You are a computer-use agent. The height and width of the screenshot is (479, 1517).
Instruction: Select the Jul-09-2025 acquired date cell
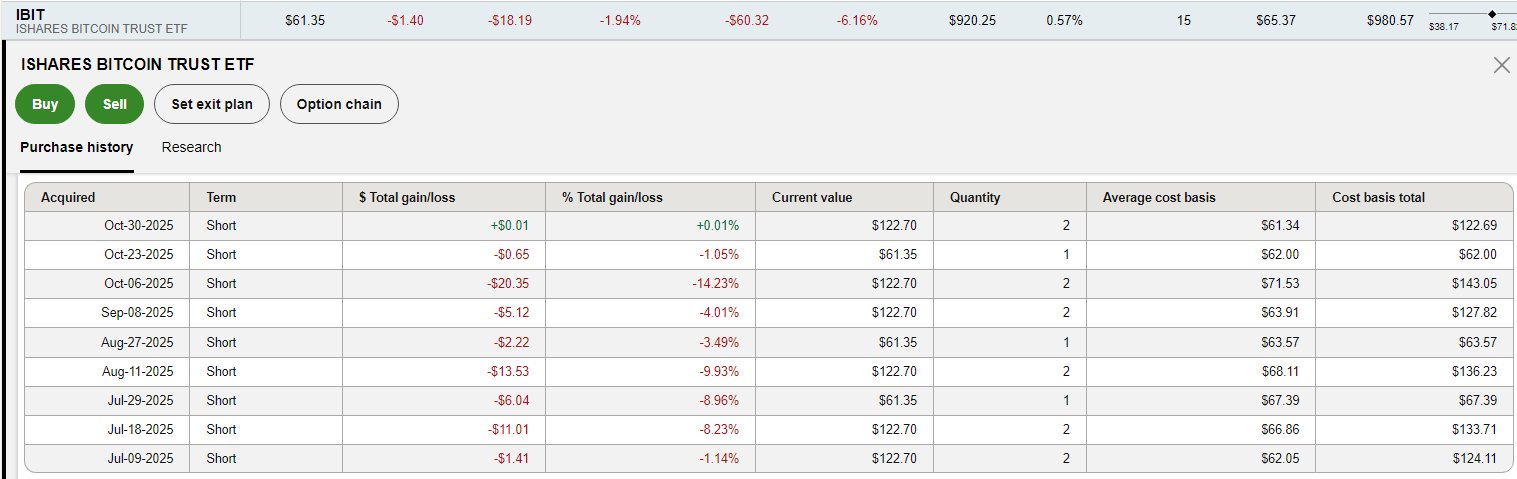139,459
